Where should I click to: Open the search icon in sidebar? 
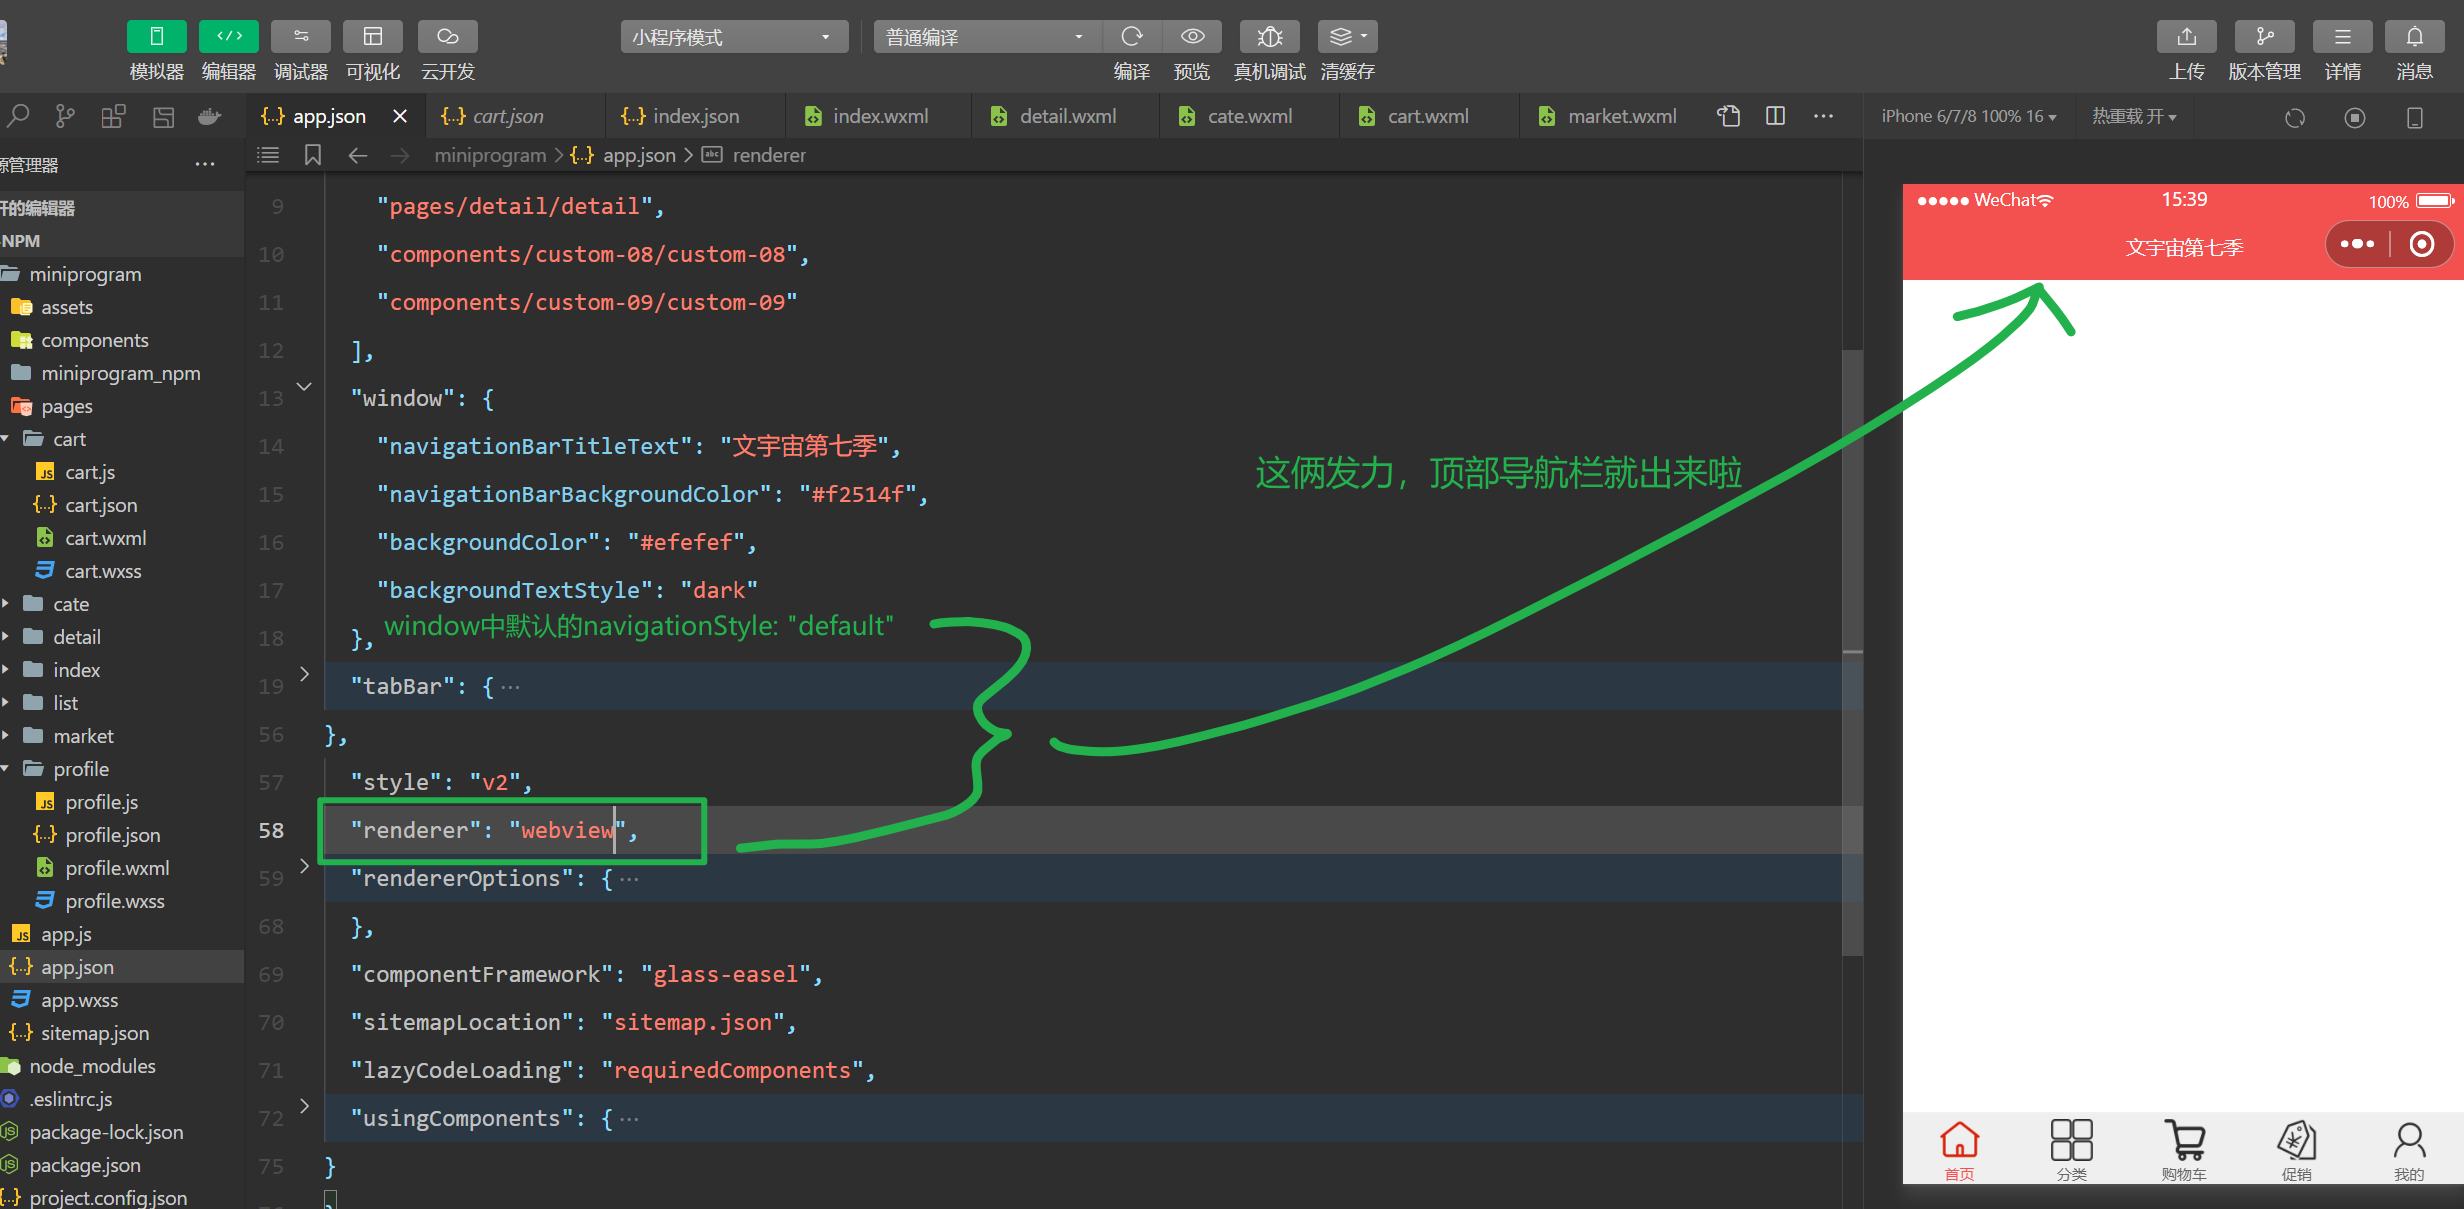tap(18, 116)
